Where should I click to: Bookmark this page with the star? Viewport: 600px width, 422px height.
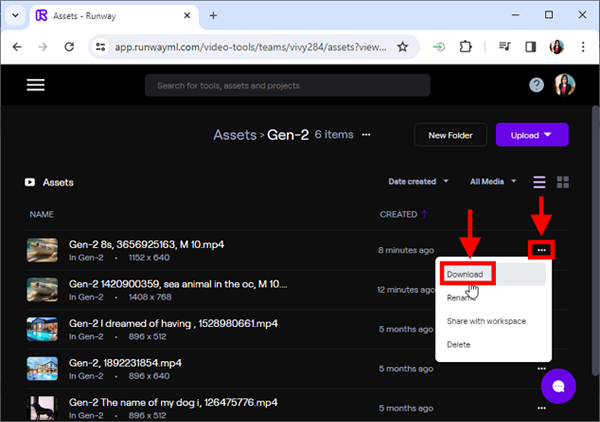tap(403, 47)
